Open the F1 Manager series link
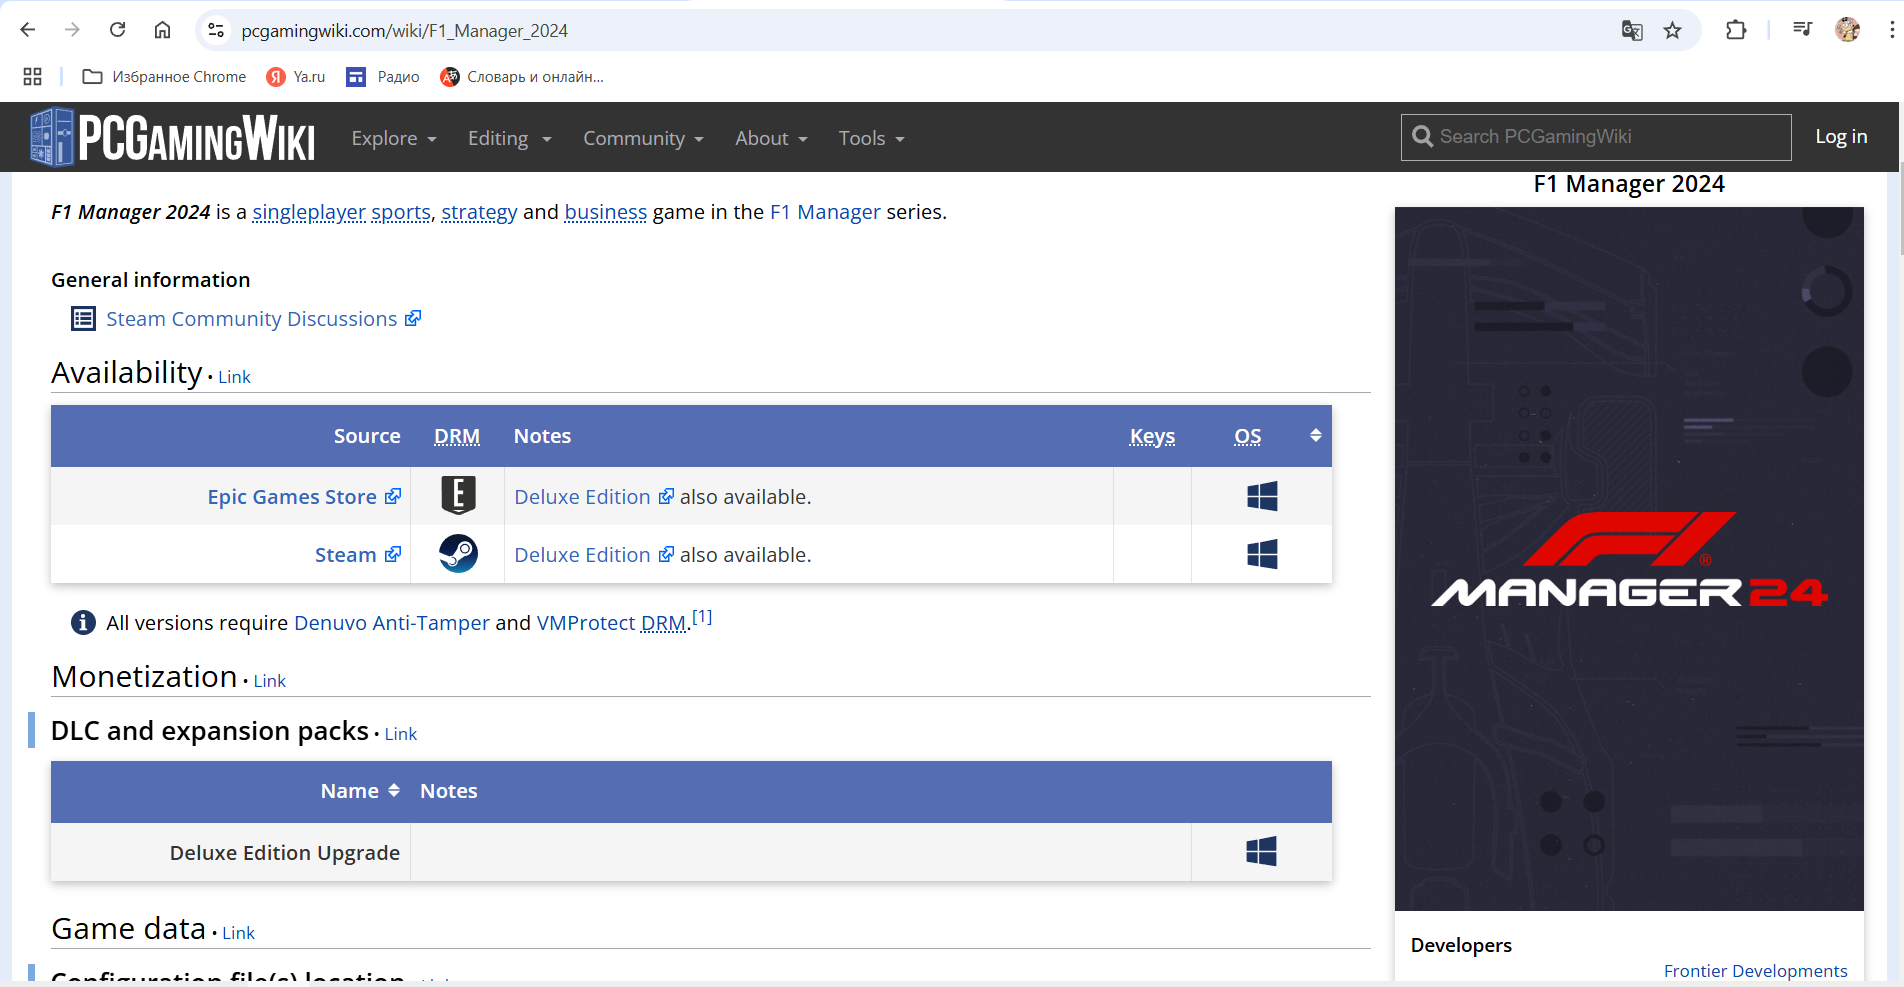 (x=825, y=212)
